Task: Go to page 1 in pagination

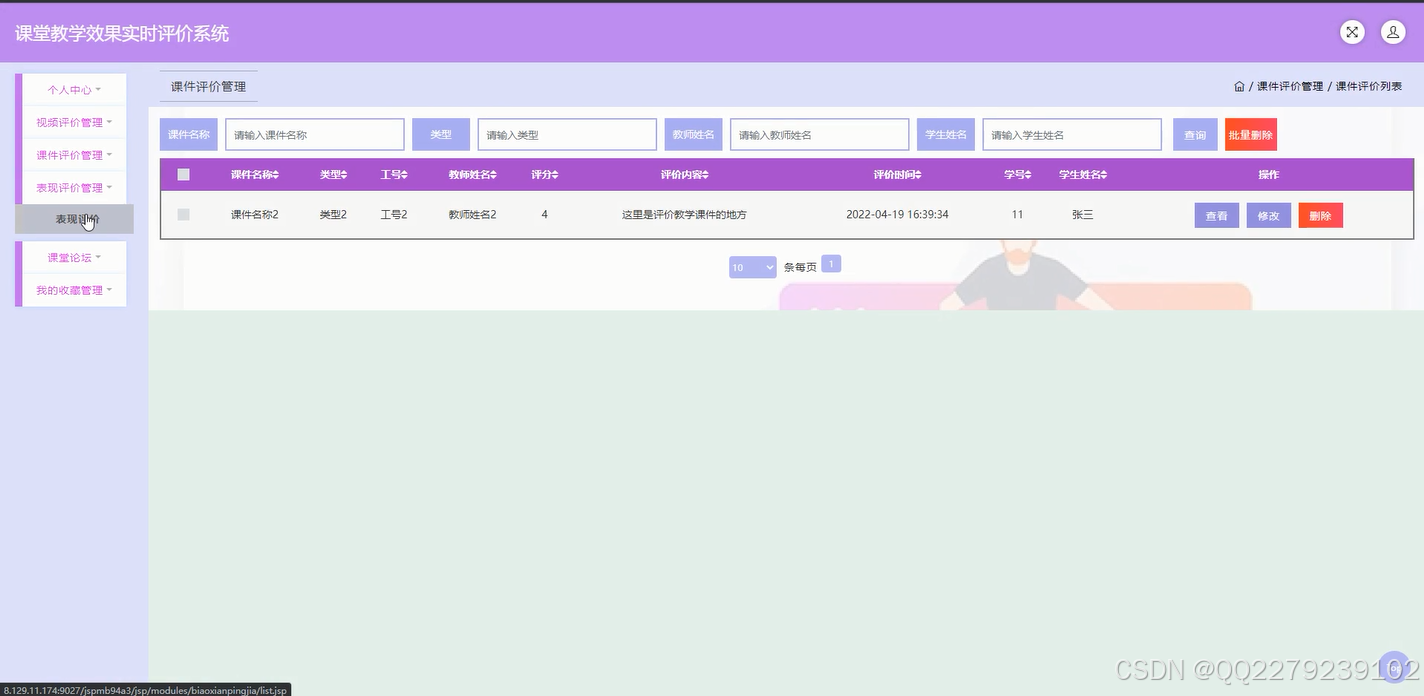Action: (831, 263)
